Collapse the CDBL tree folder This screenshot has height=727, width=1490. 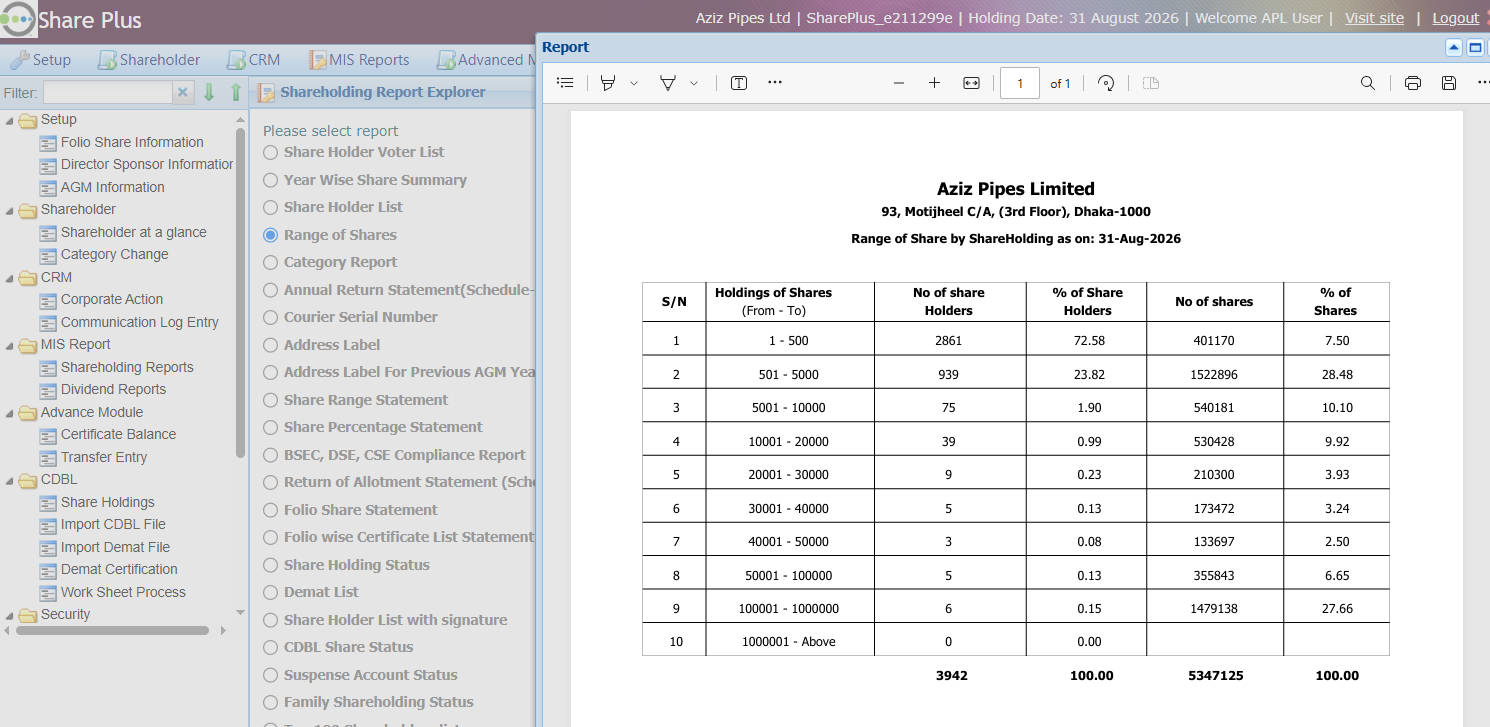tap(10, 481)
